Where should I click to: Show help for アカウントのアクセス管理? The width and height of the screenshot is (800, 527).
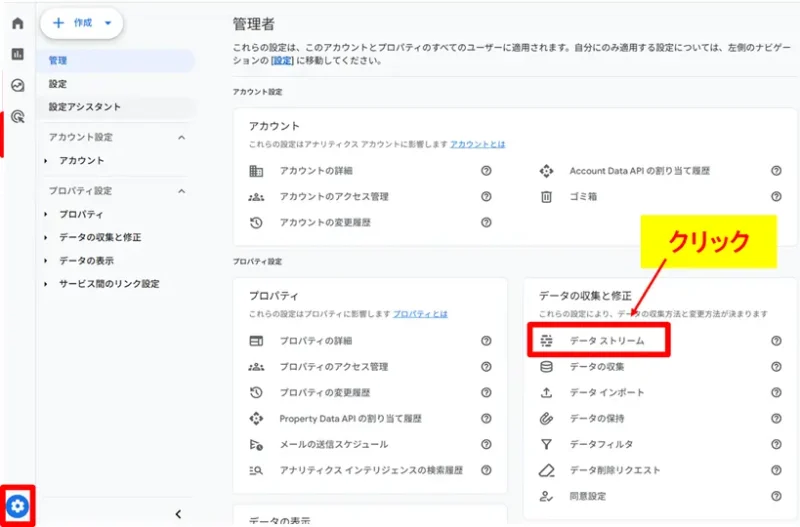486,196
